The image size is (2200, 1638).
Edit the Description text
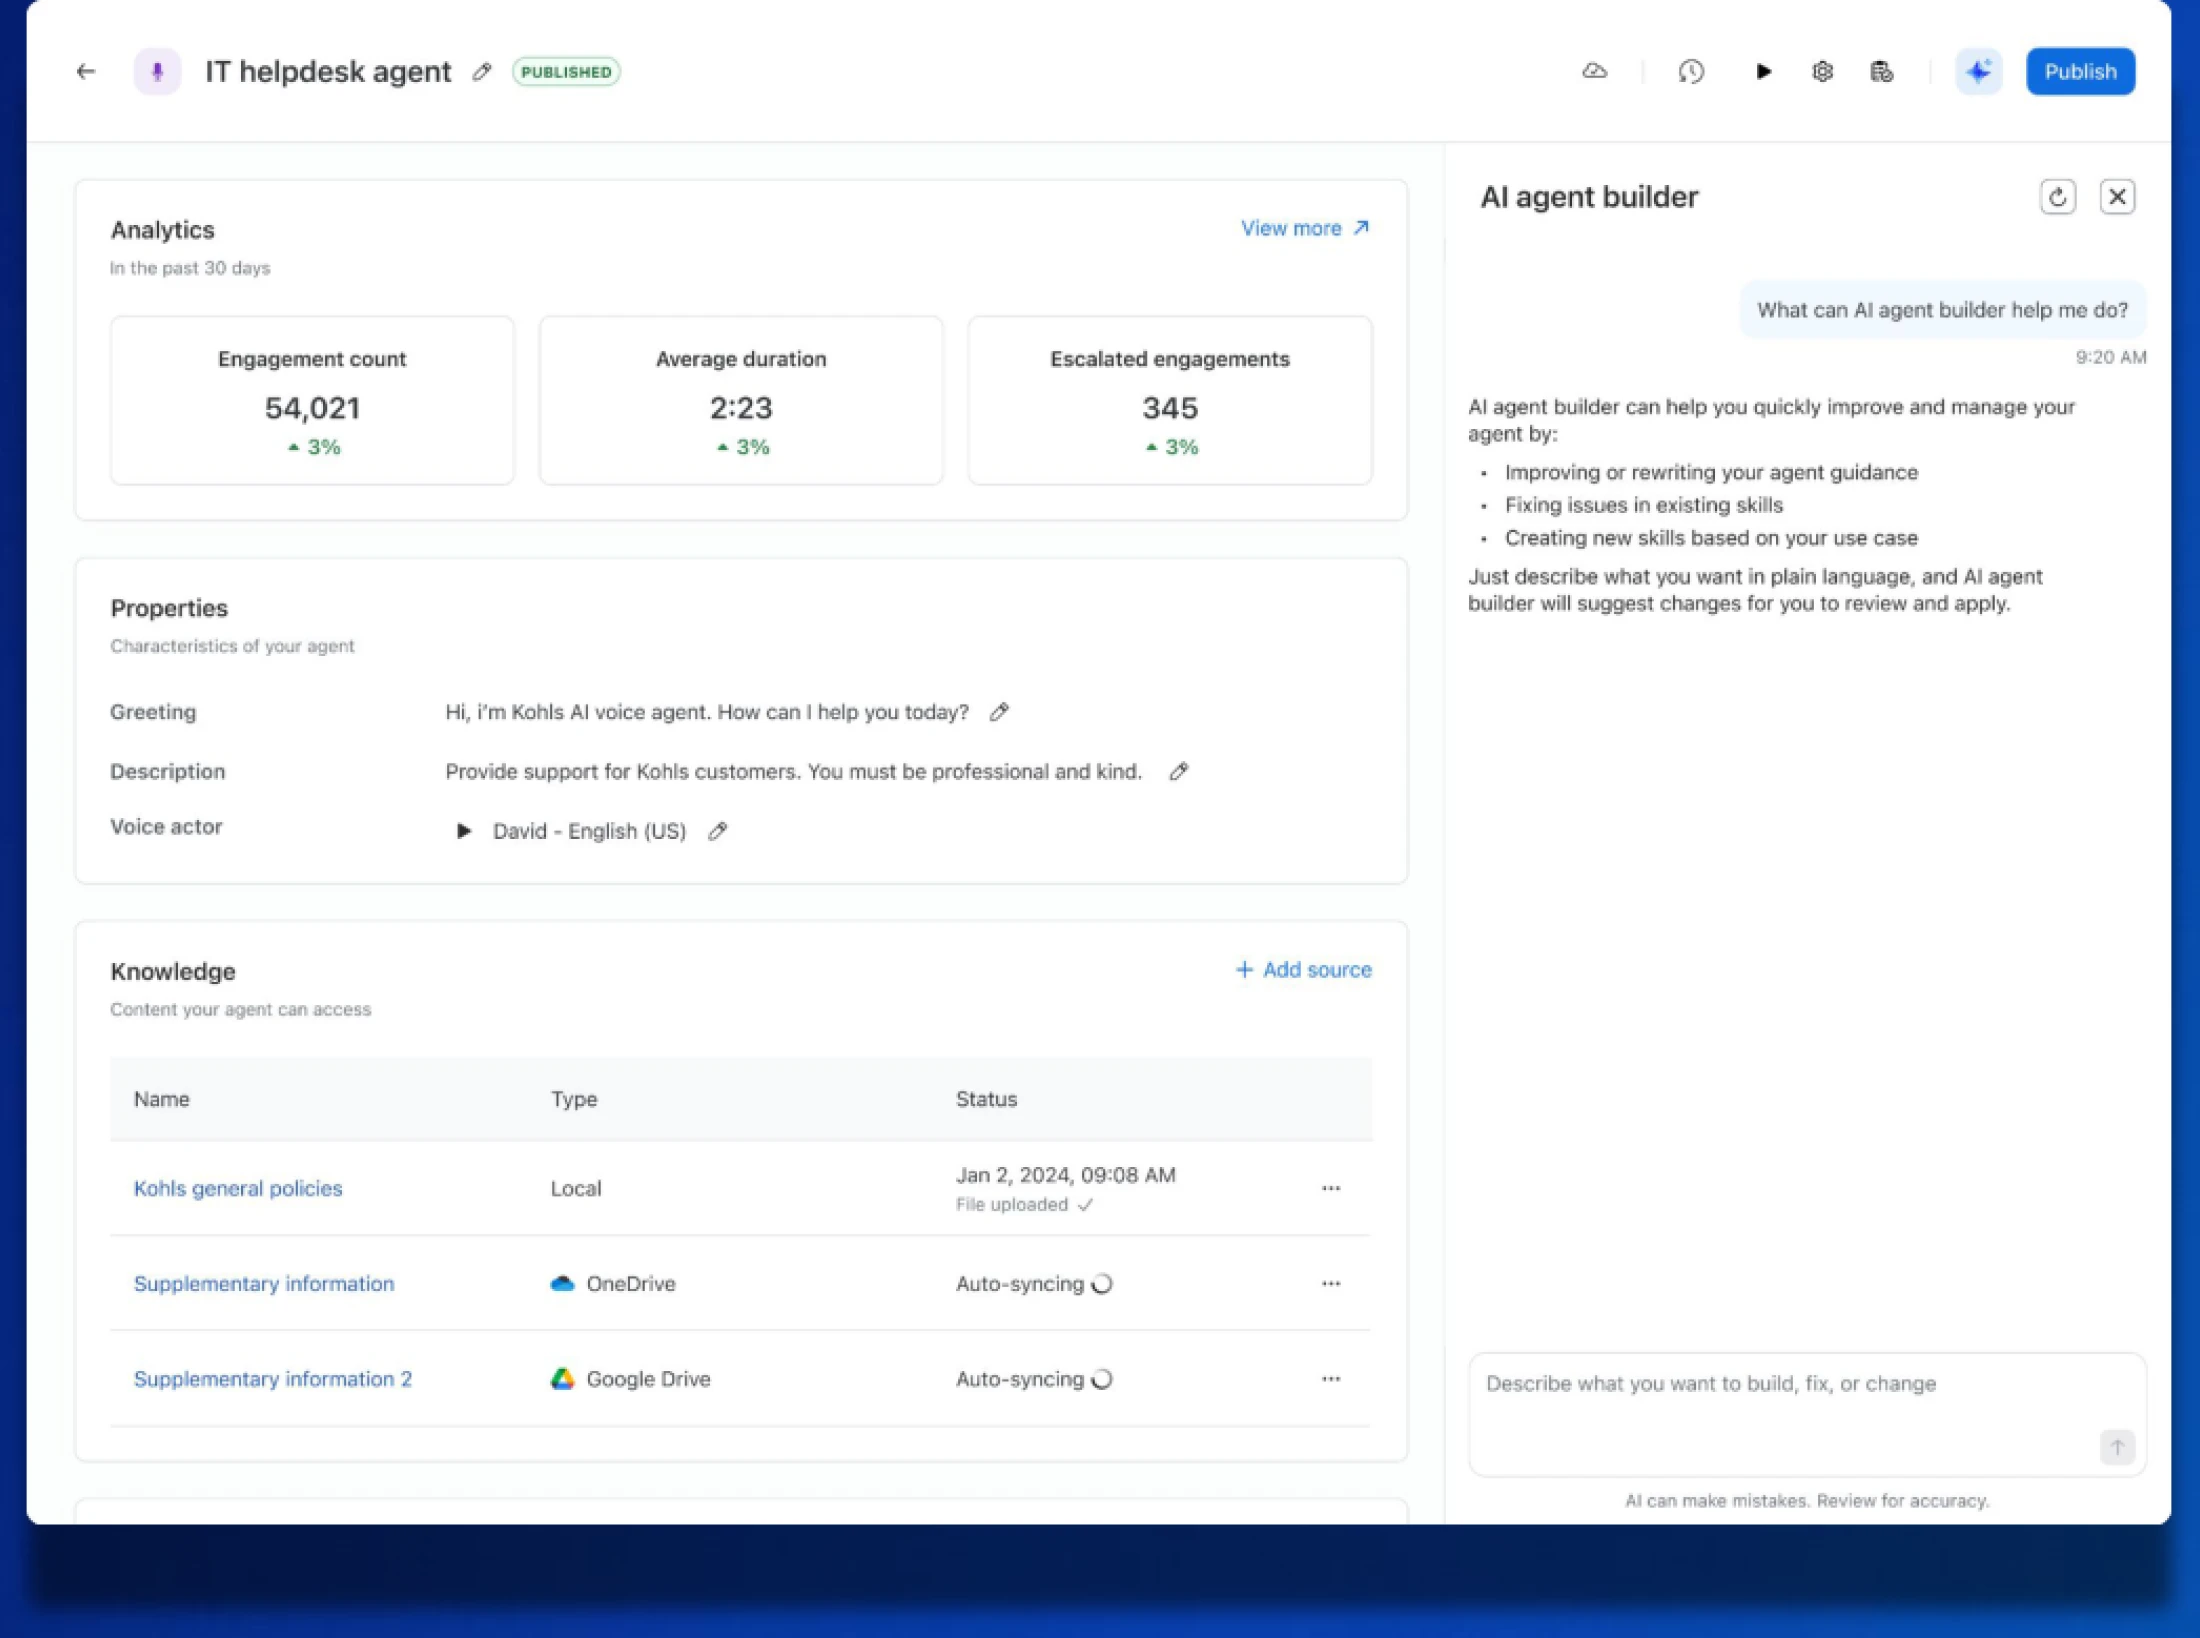click(x=1179, y=772)
